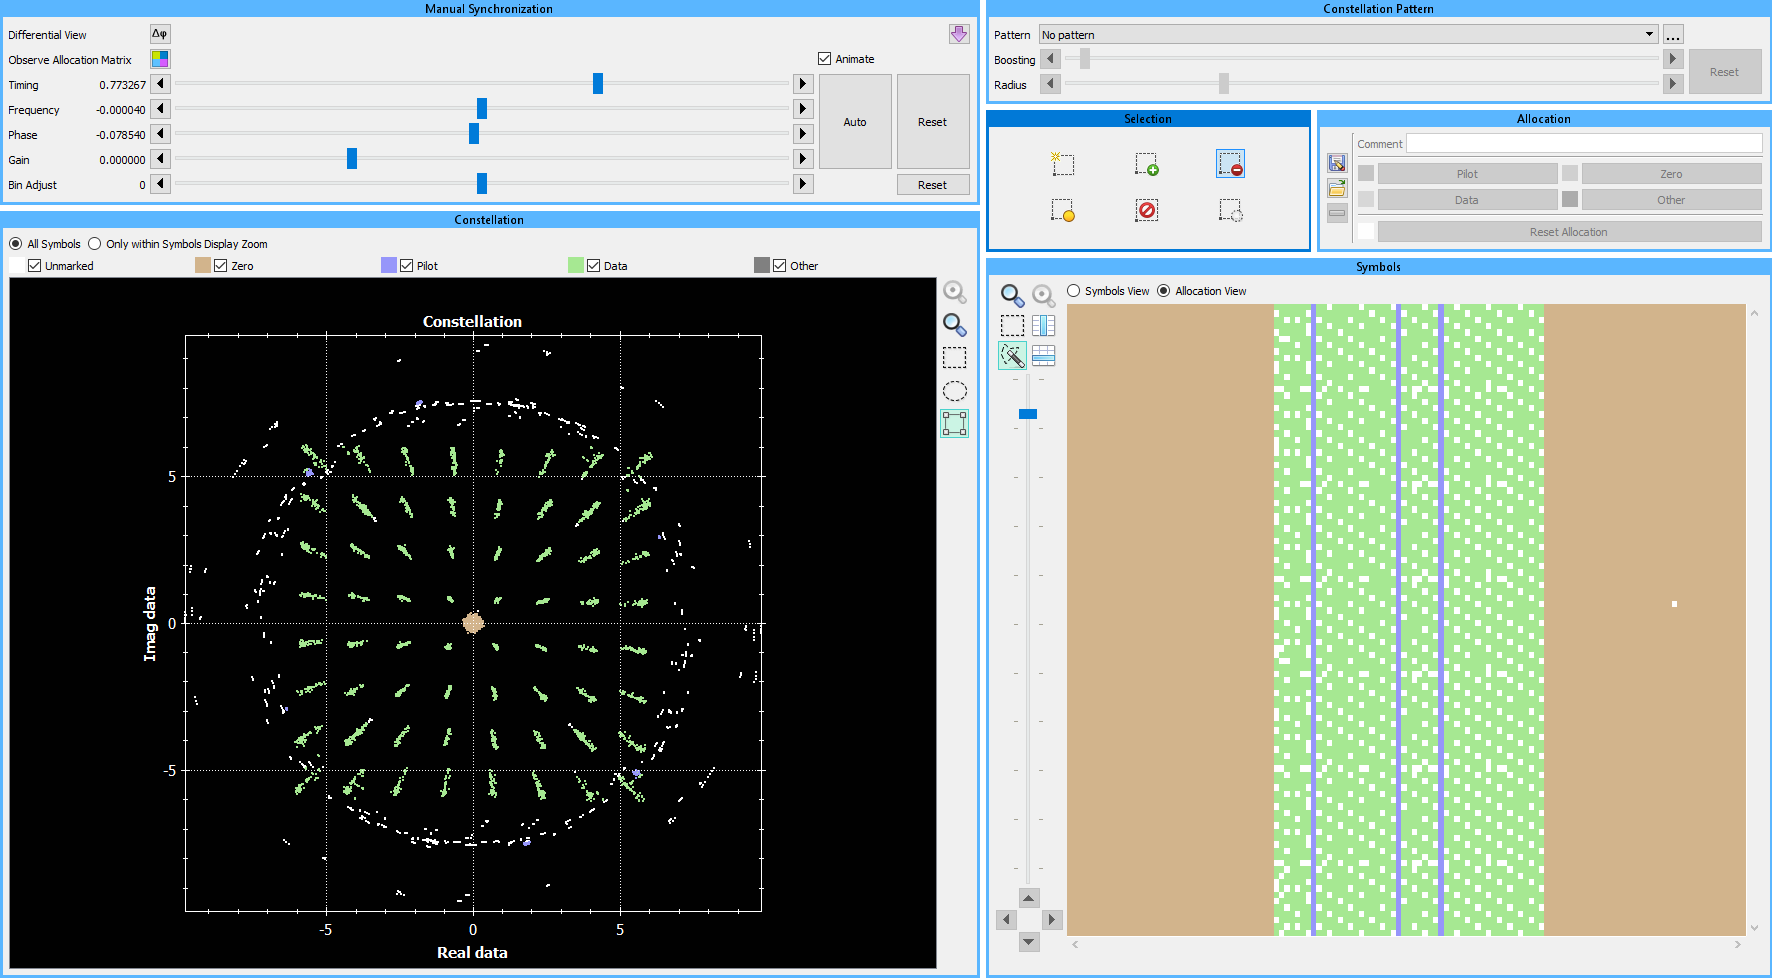The image size is (1772, 978).
Task: Open the Observe Allocation Matrix color icon
Action: pyautogui.click(x=160, y=59)
